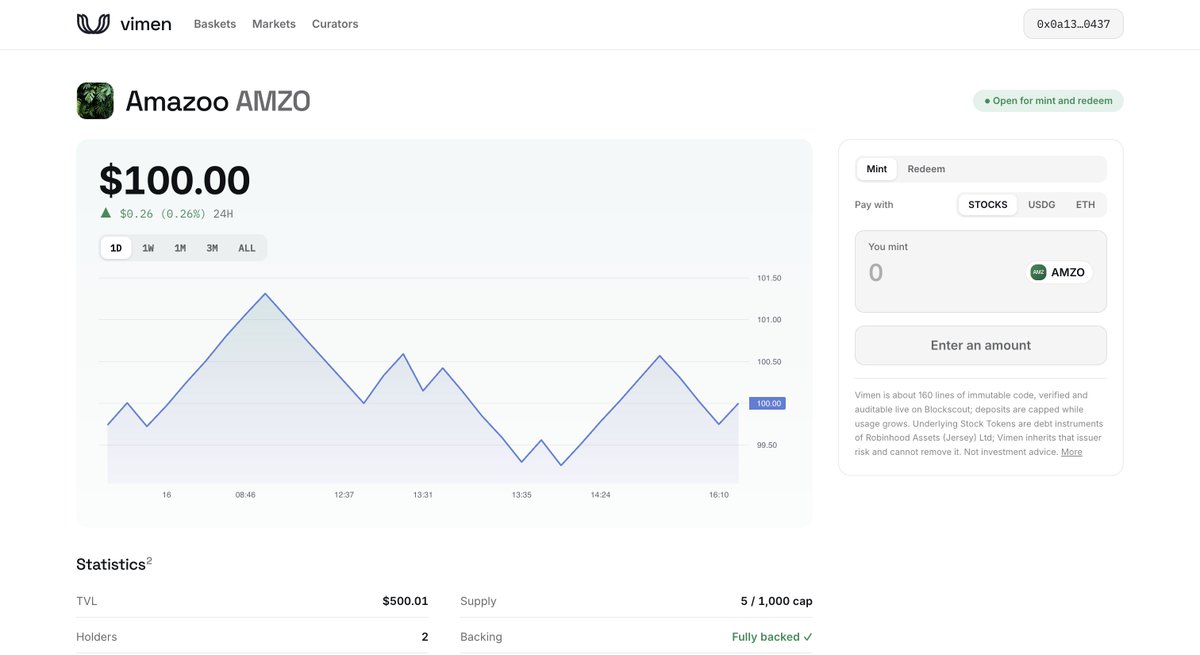This screenshot has height=655, width=1200.
Task: Click the $100.00 price heading
Action: [175, 180]
